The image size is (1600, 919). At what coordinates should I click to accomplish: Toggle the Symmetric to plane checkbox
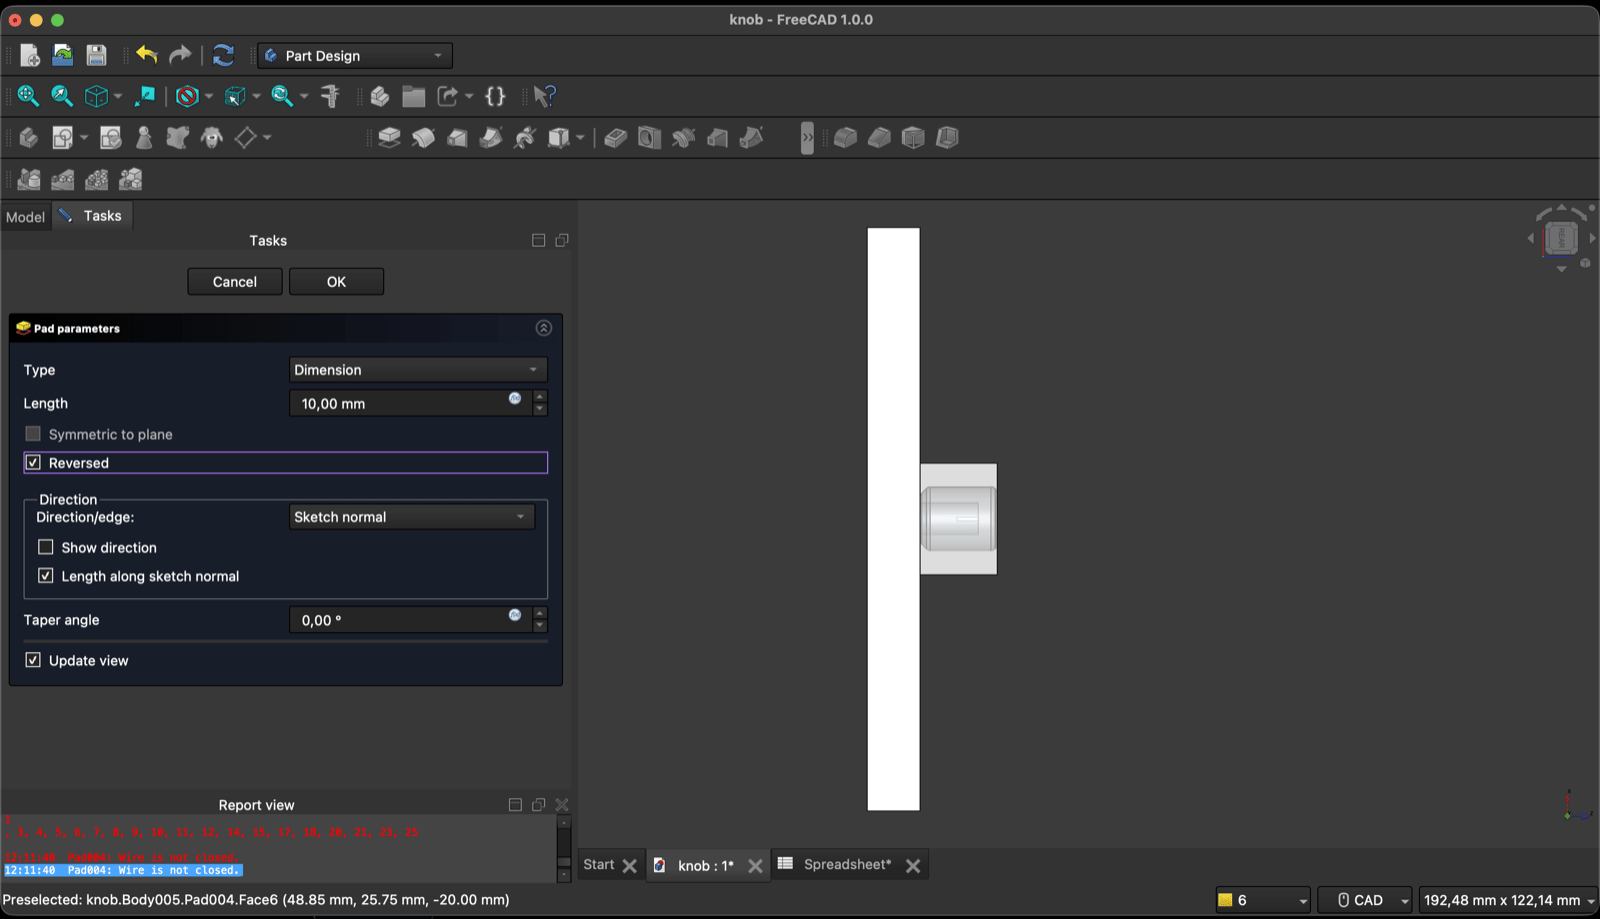[x=33, y=434]
